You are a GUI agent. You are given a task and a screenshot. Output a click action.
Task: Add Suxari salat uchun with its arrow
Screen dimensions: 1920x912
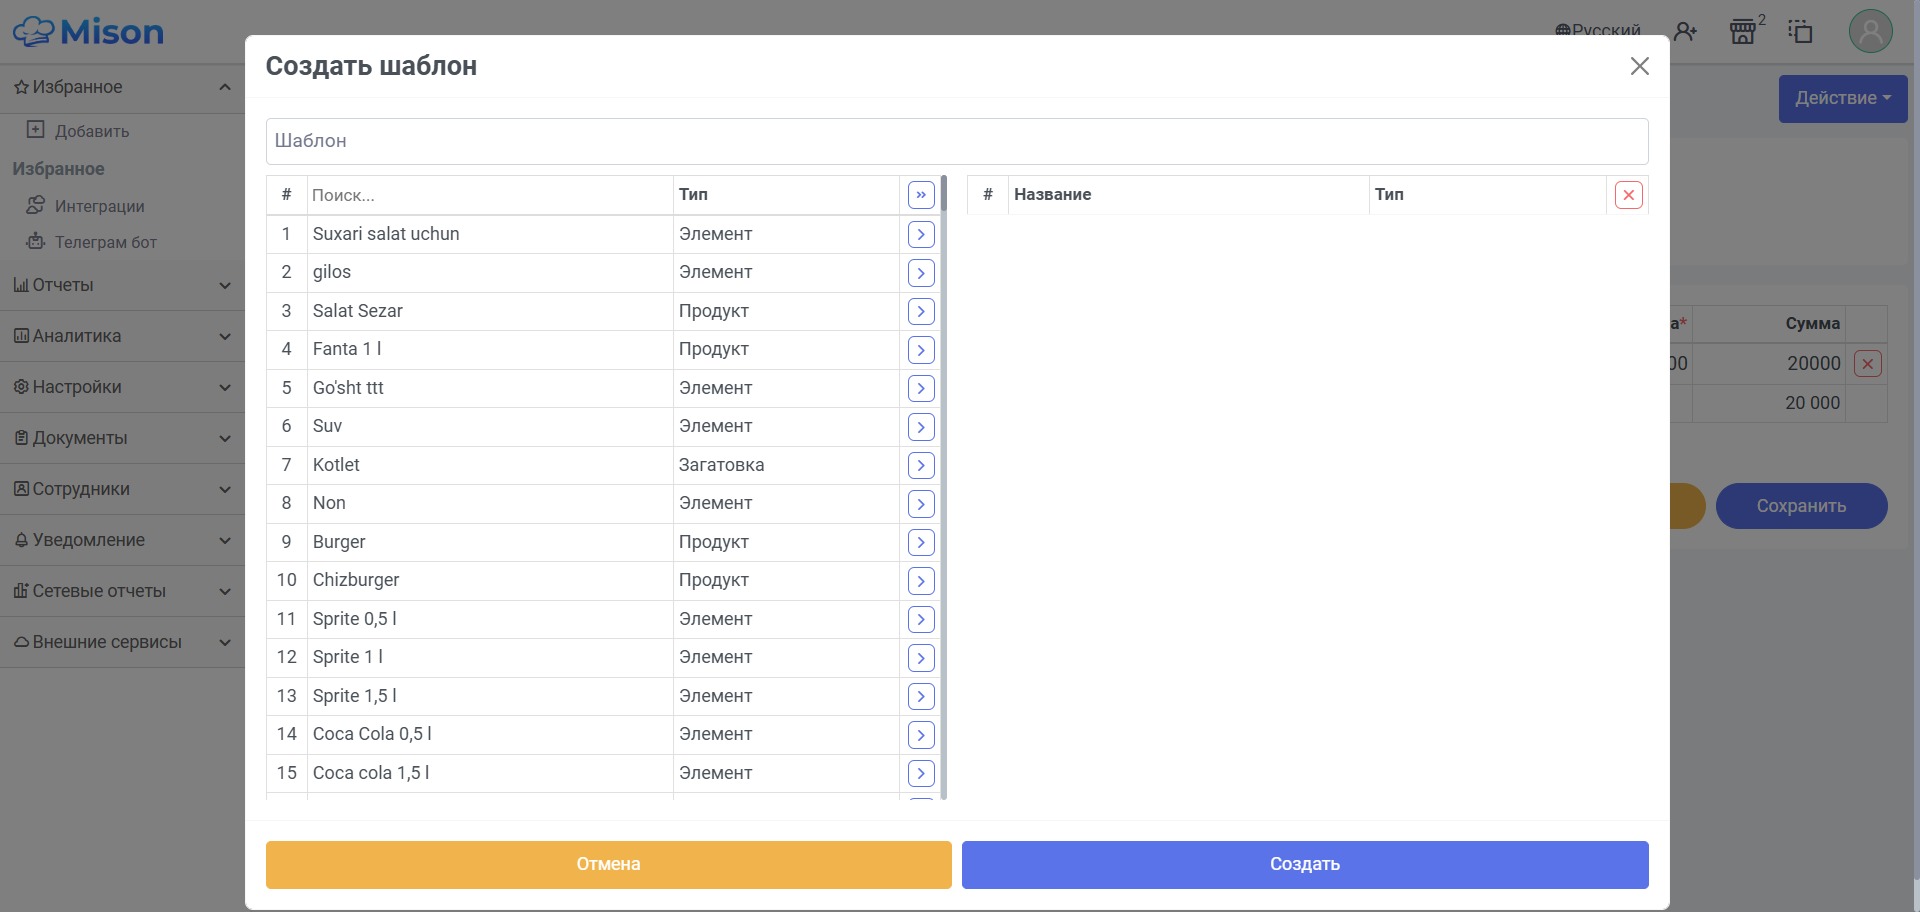point(921,234)
